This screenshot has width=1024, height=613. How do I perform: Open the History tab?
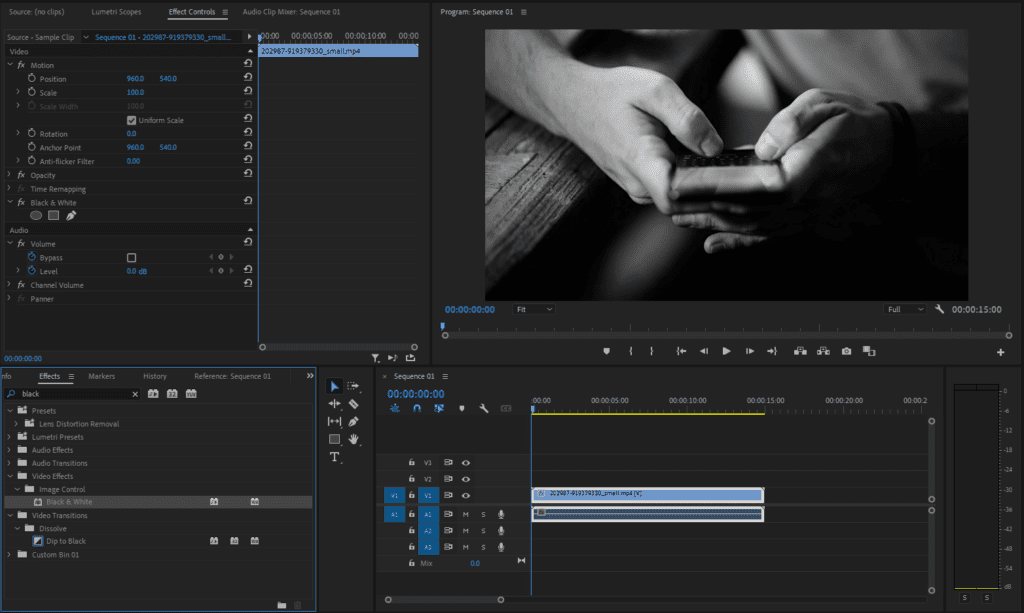[x=155, y=376]
